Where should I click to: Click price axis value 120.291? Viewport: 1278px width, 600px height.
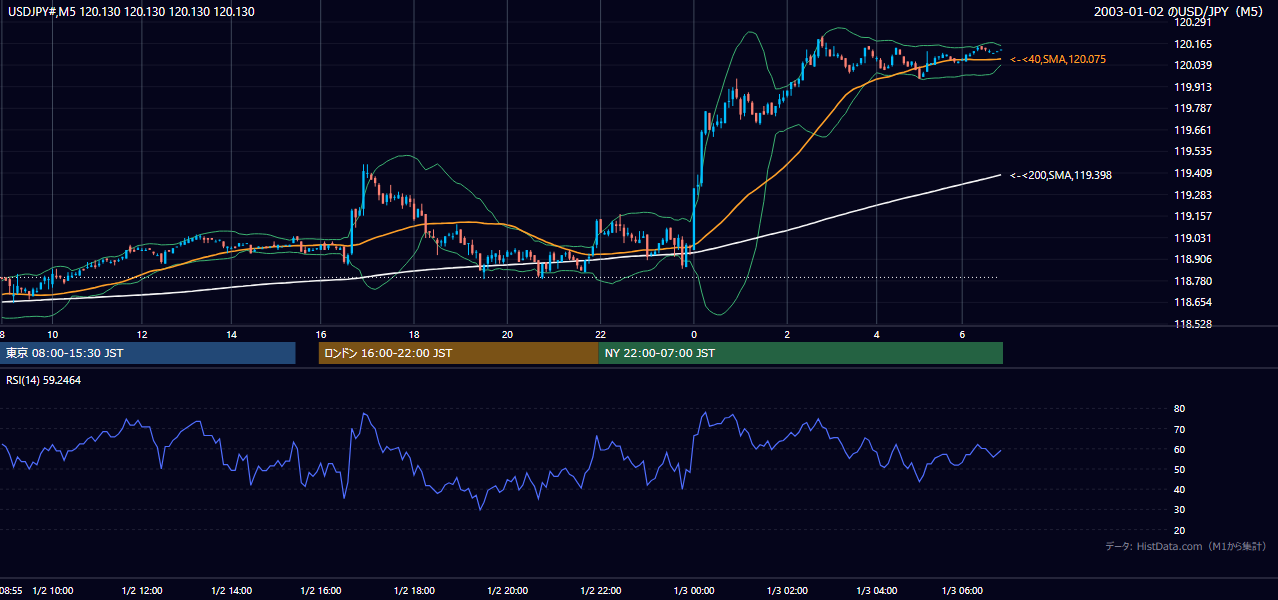point(1192,22)
